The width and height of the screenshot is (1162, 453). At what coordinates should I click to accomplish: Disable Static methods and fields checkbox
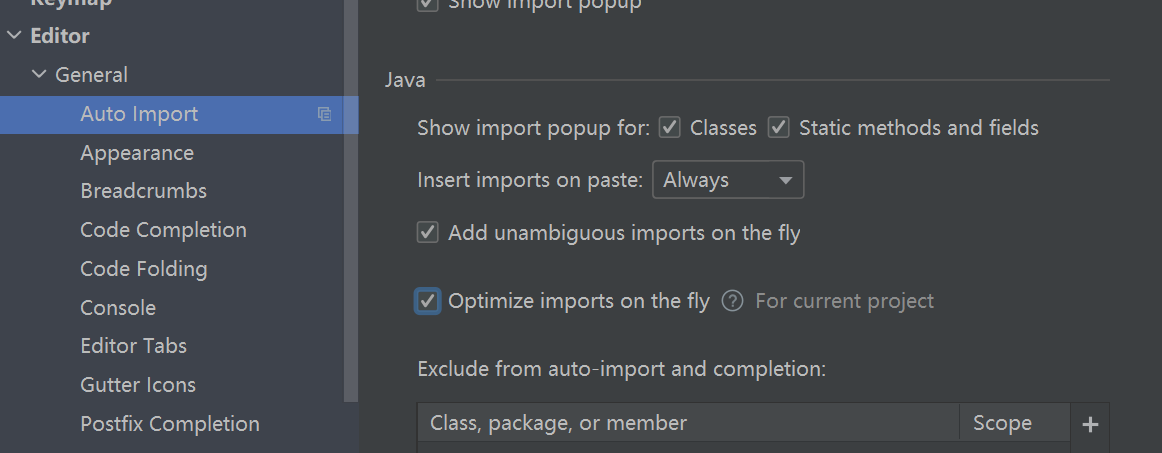(x=779, y=128)
